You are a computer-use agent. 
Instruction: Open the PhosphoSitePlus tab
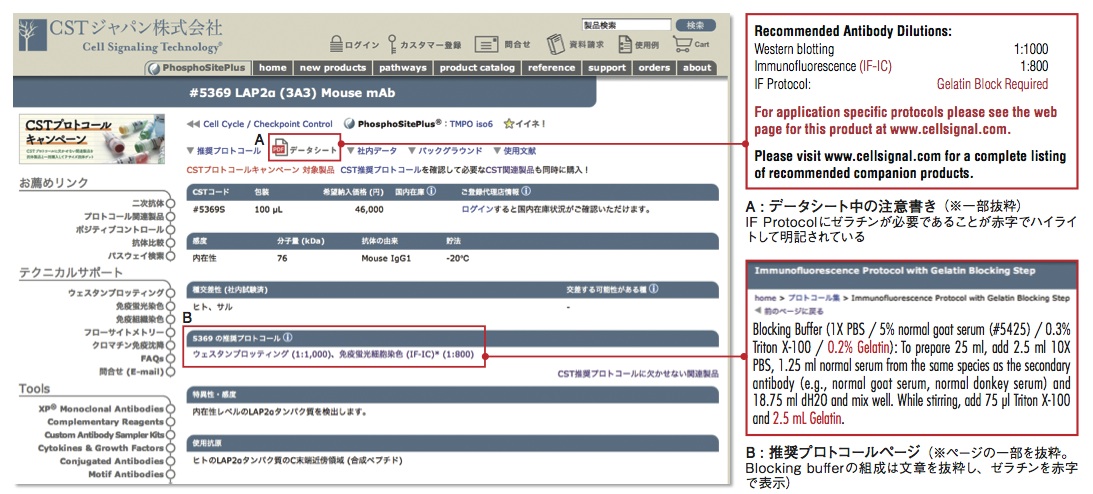coord(197,68)
